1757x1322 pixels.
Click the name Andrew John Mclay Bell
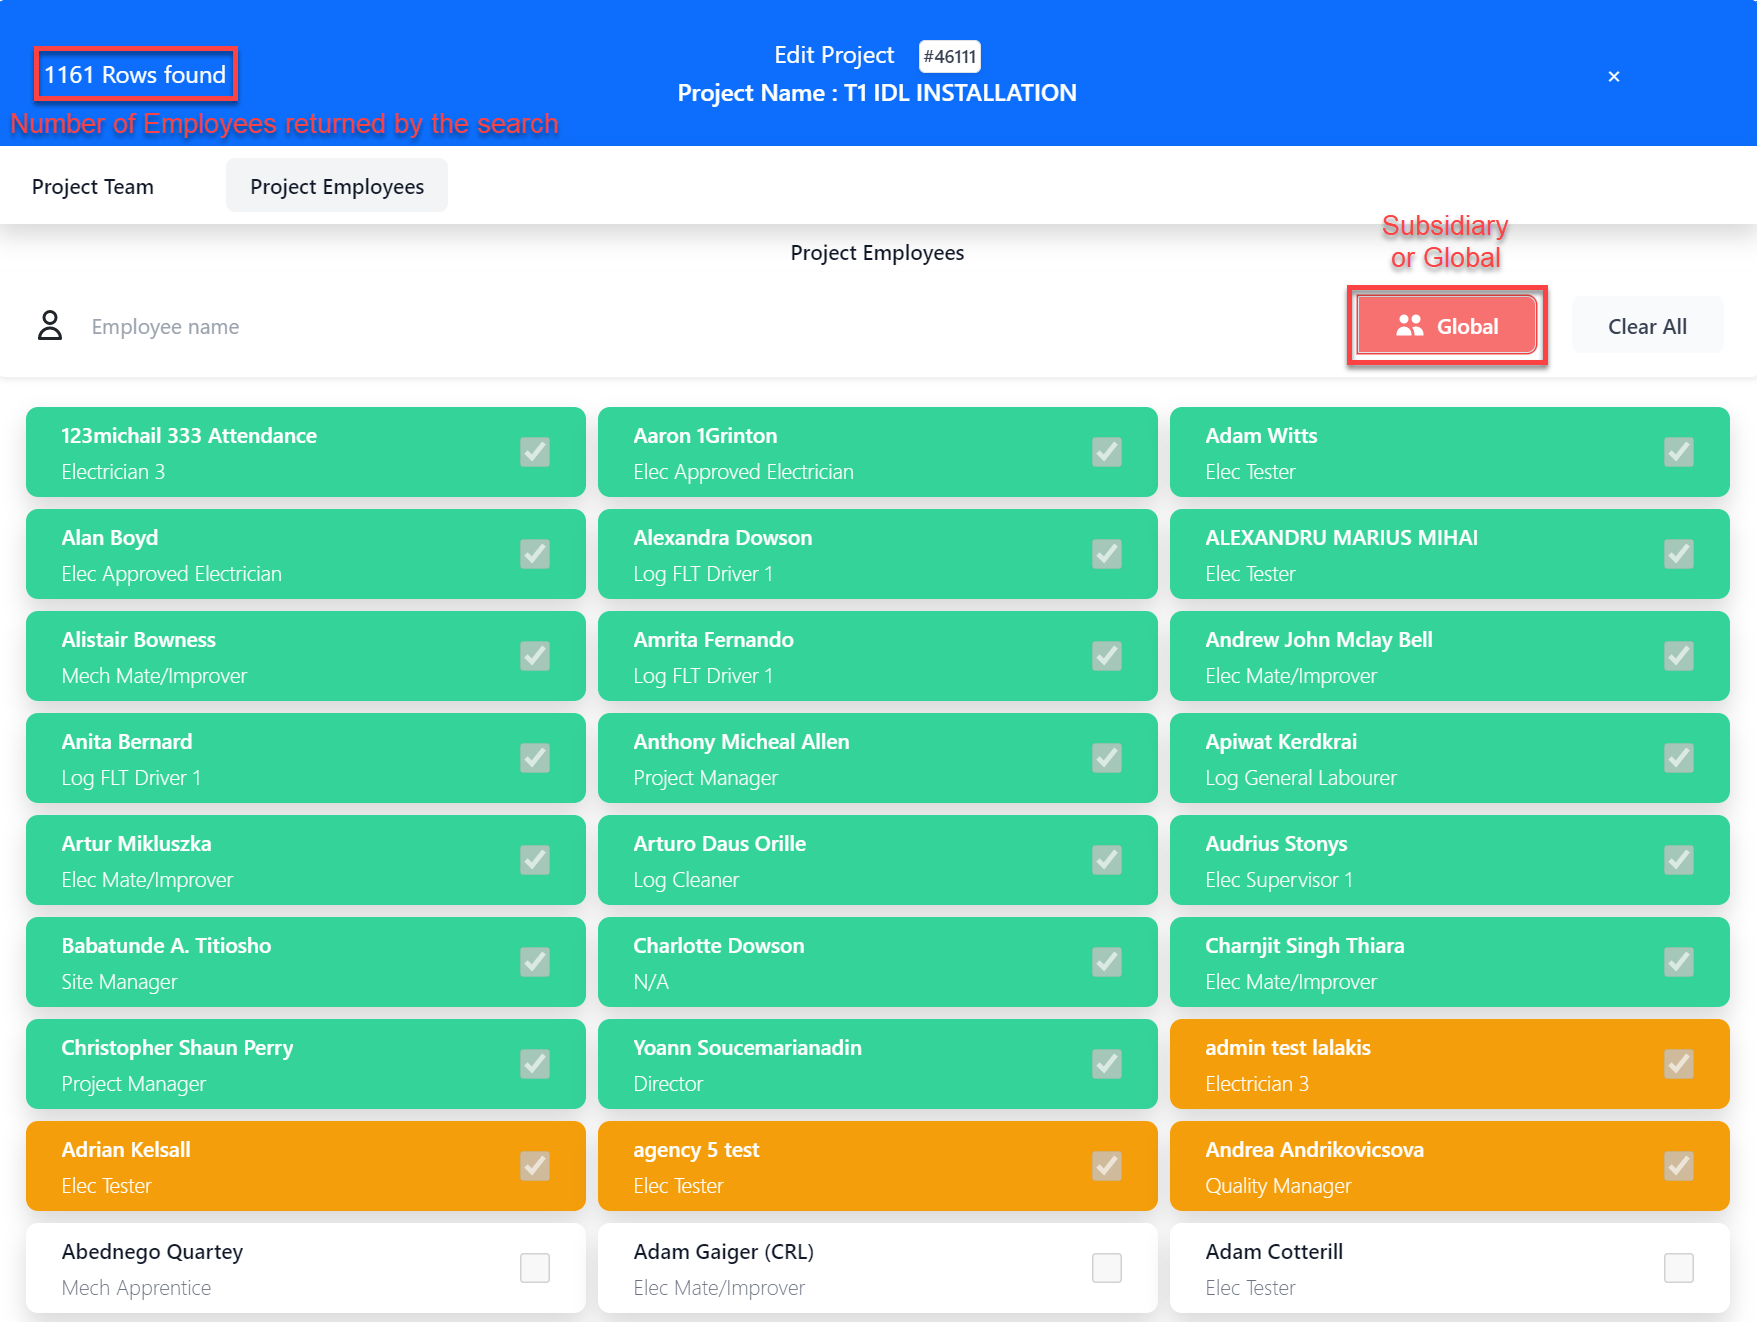click(x=1319, y=640)
